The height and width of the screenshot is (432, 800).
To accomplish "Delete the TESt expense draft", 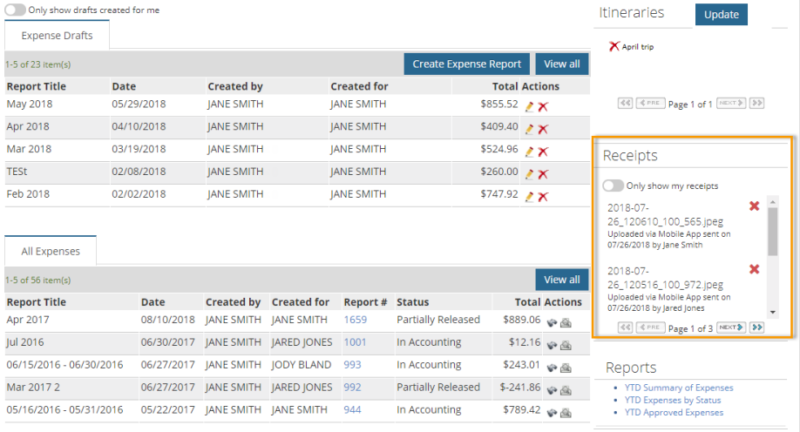I will (x=543, y=174).
